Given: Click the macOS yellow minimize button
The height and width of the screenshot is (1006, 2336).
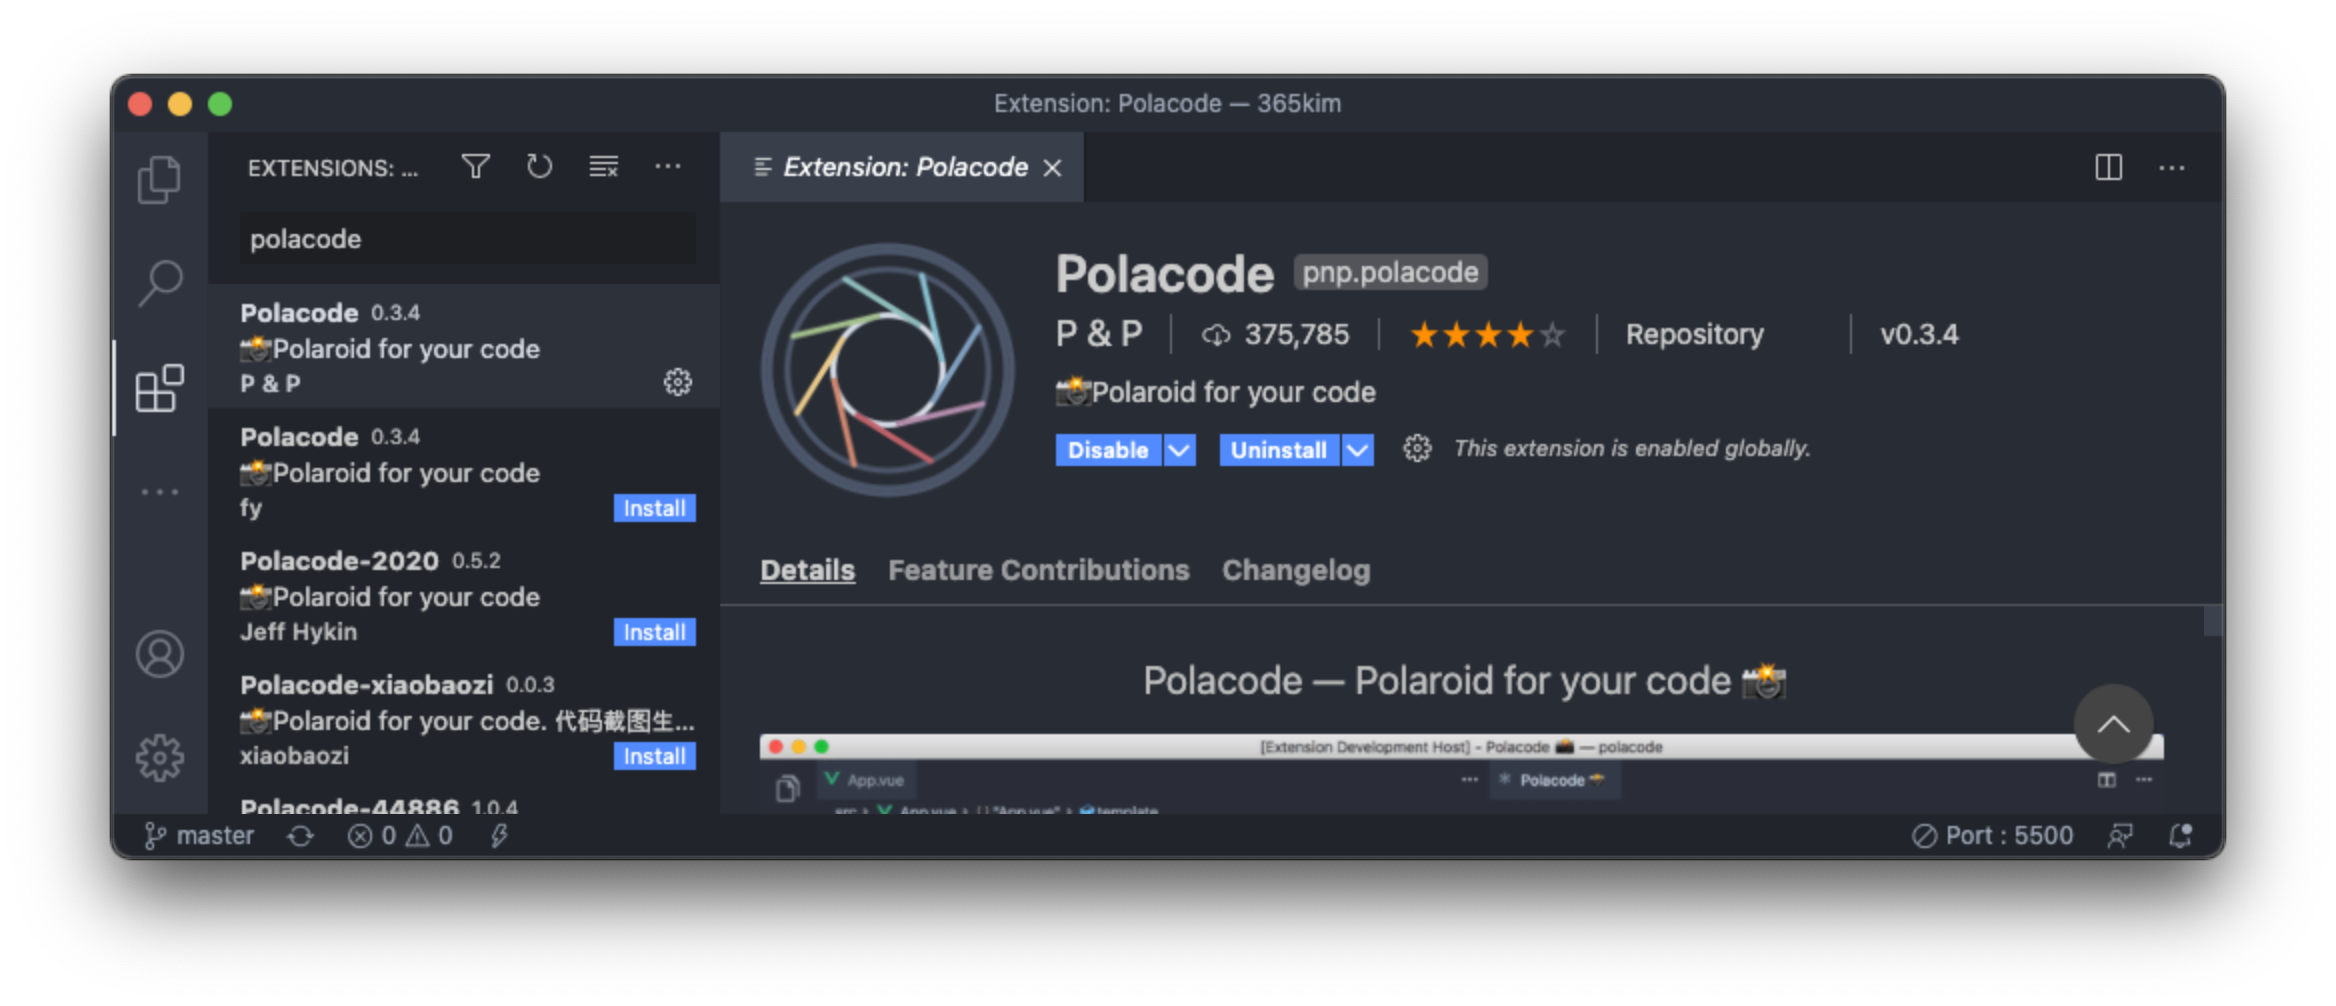Looking at the screenshot, I should coord(180,104).
